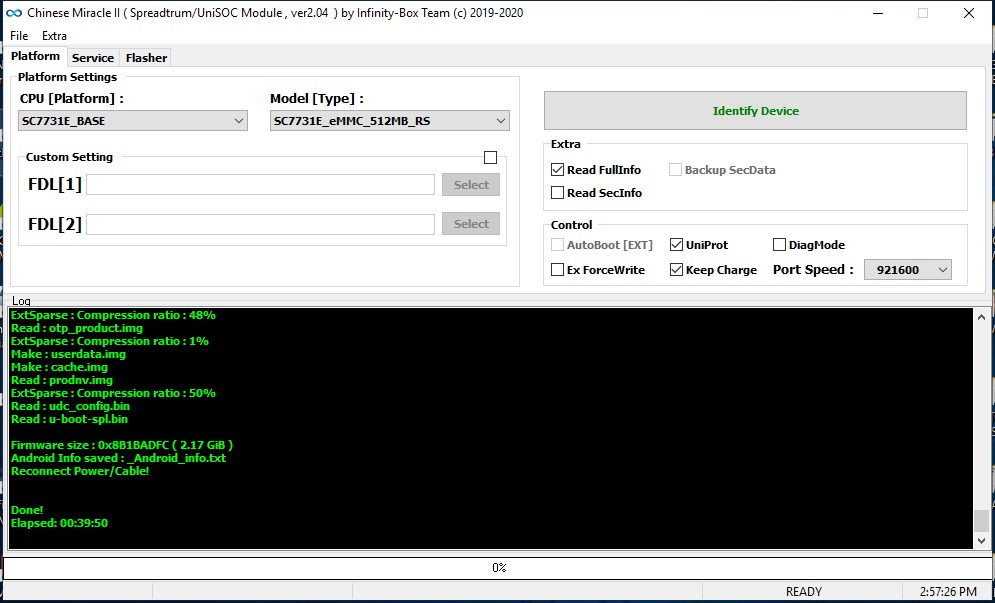This screenshot has width=995, height=603.
Task: Click 'Compression ratio : 48%' log line
Action: tap(114, 315)
